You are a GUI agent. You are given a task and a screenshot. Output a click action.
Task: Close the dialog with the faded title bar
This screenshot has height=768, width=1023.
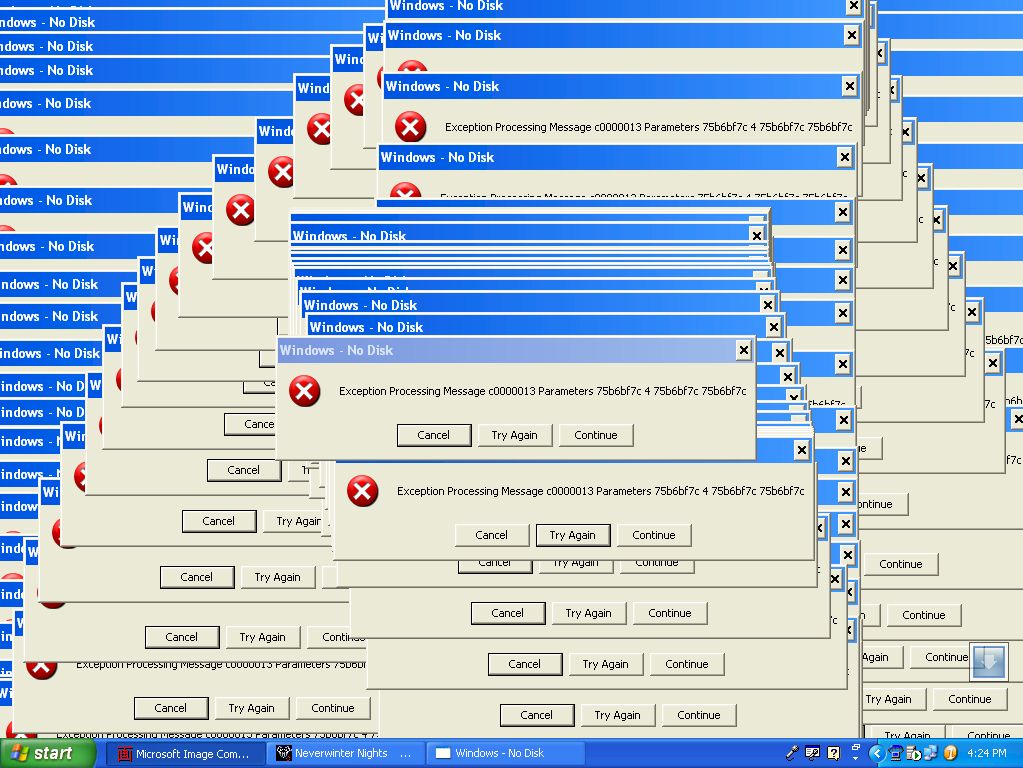click(744, 350)
